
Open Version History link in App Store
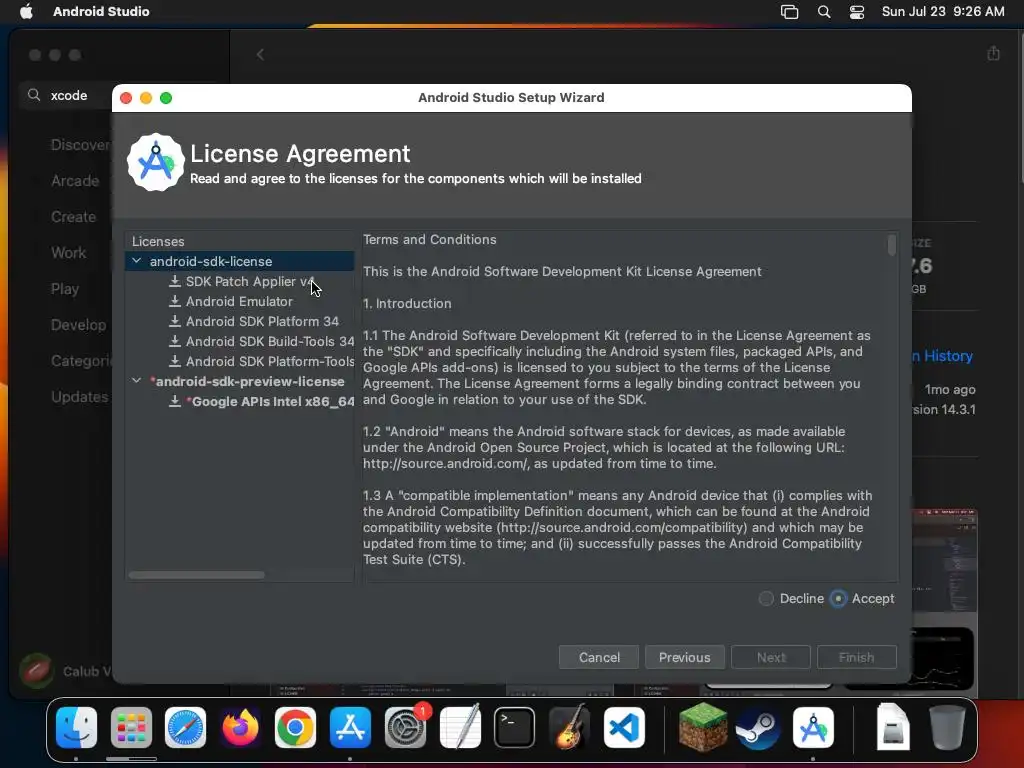(x=943, y=356)
